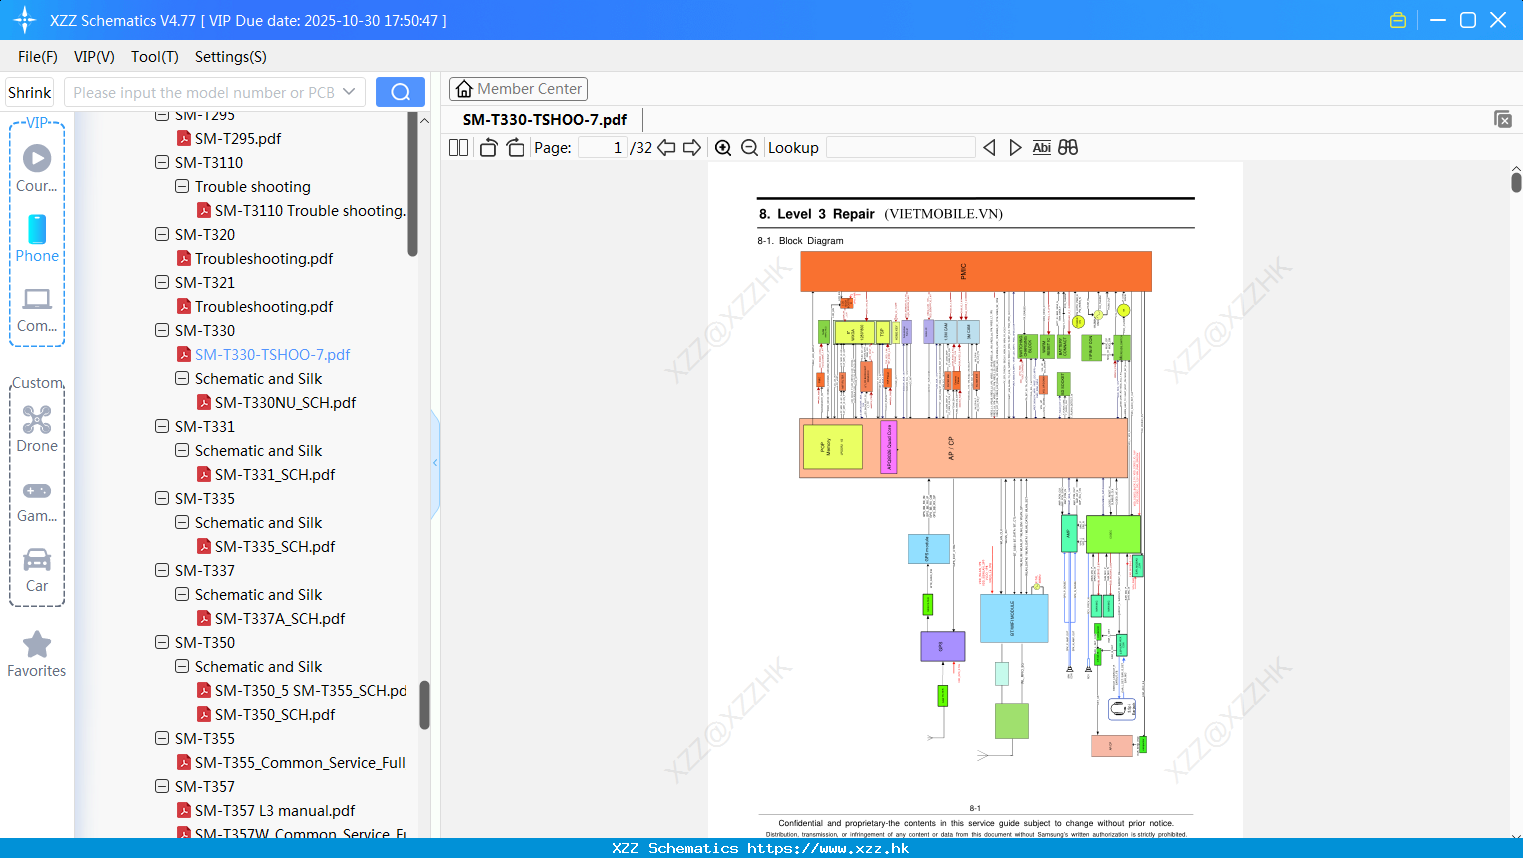Click the Lookup text field
Viewport: 1523px width, 858px height.
click(x=901, y=147)
